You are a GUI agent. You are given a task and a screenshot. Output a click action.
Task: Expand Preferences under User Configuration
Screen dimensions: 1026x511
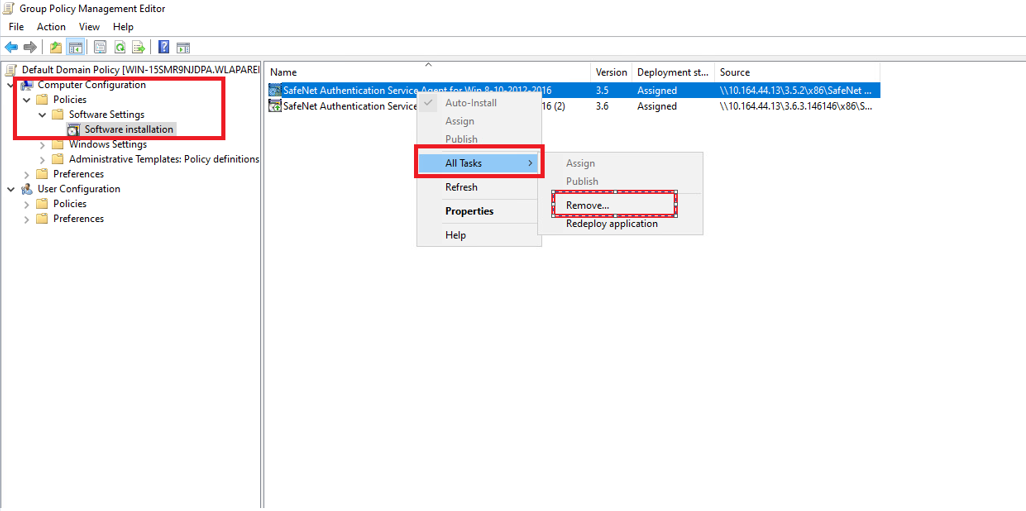click(x=26, y=219)
